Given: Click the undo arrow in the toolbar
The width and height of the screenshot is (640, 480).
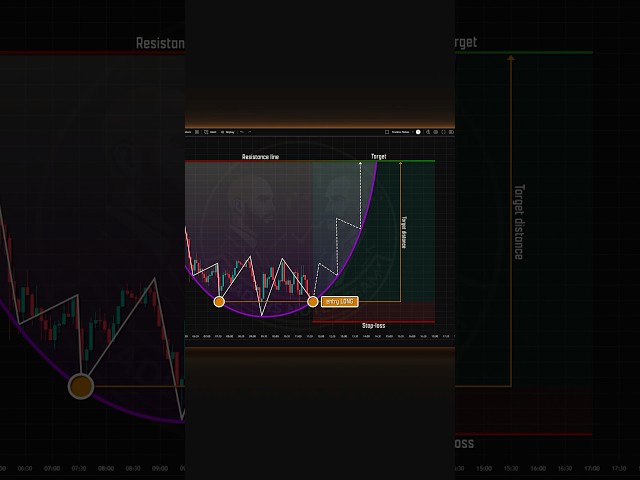Looking at the screenshot, I should [242, 132].
